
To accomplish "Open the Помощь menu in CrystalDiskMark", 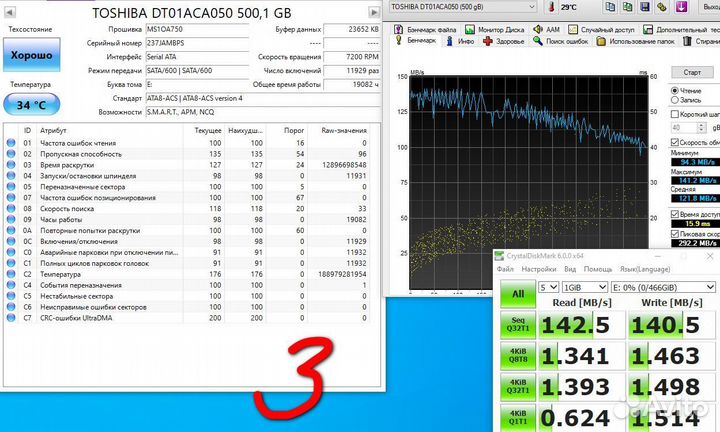I will 598,269.
